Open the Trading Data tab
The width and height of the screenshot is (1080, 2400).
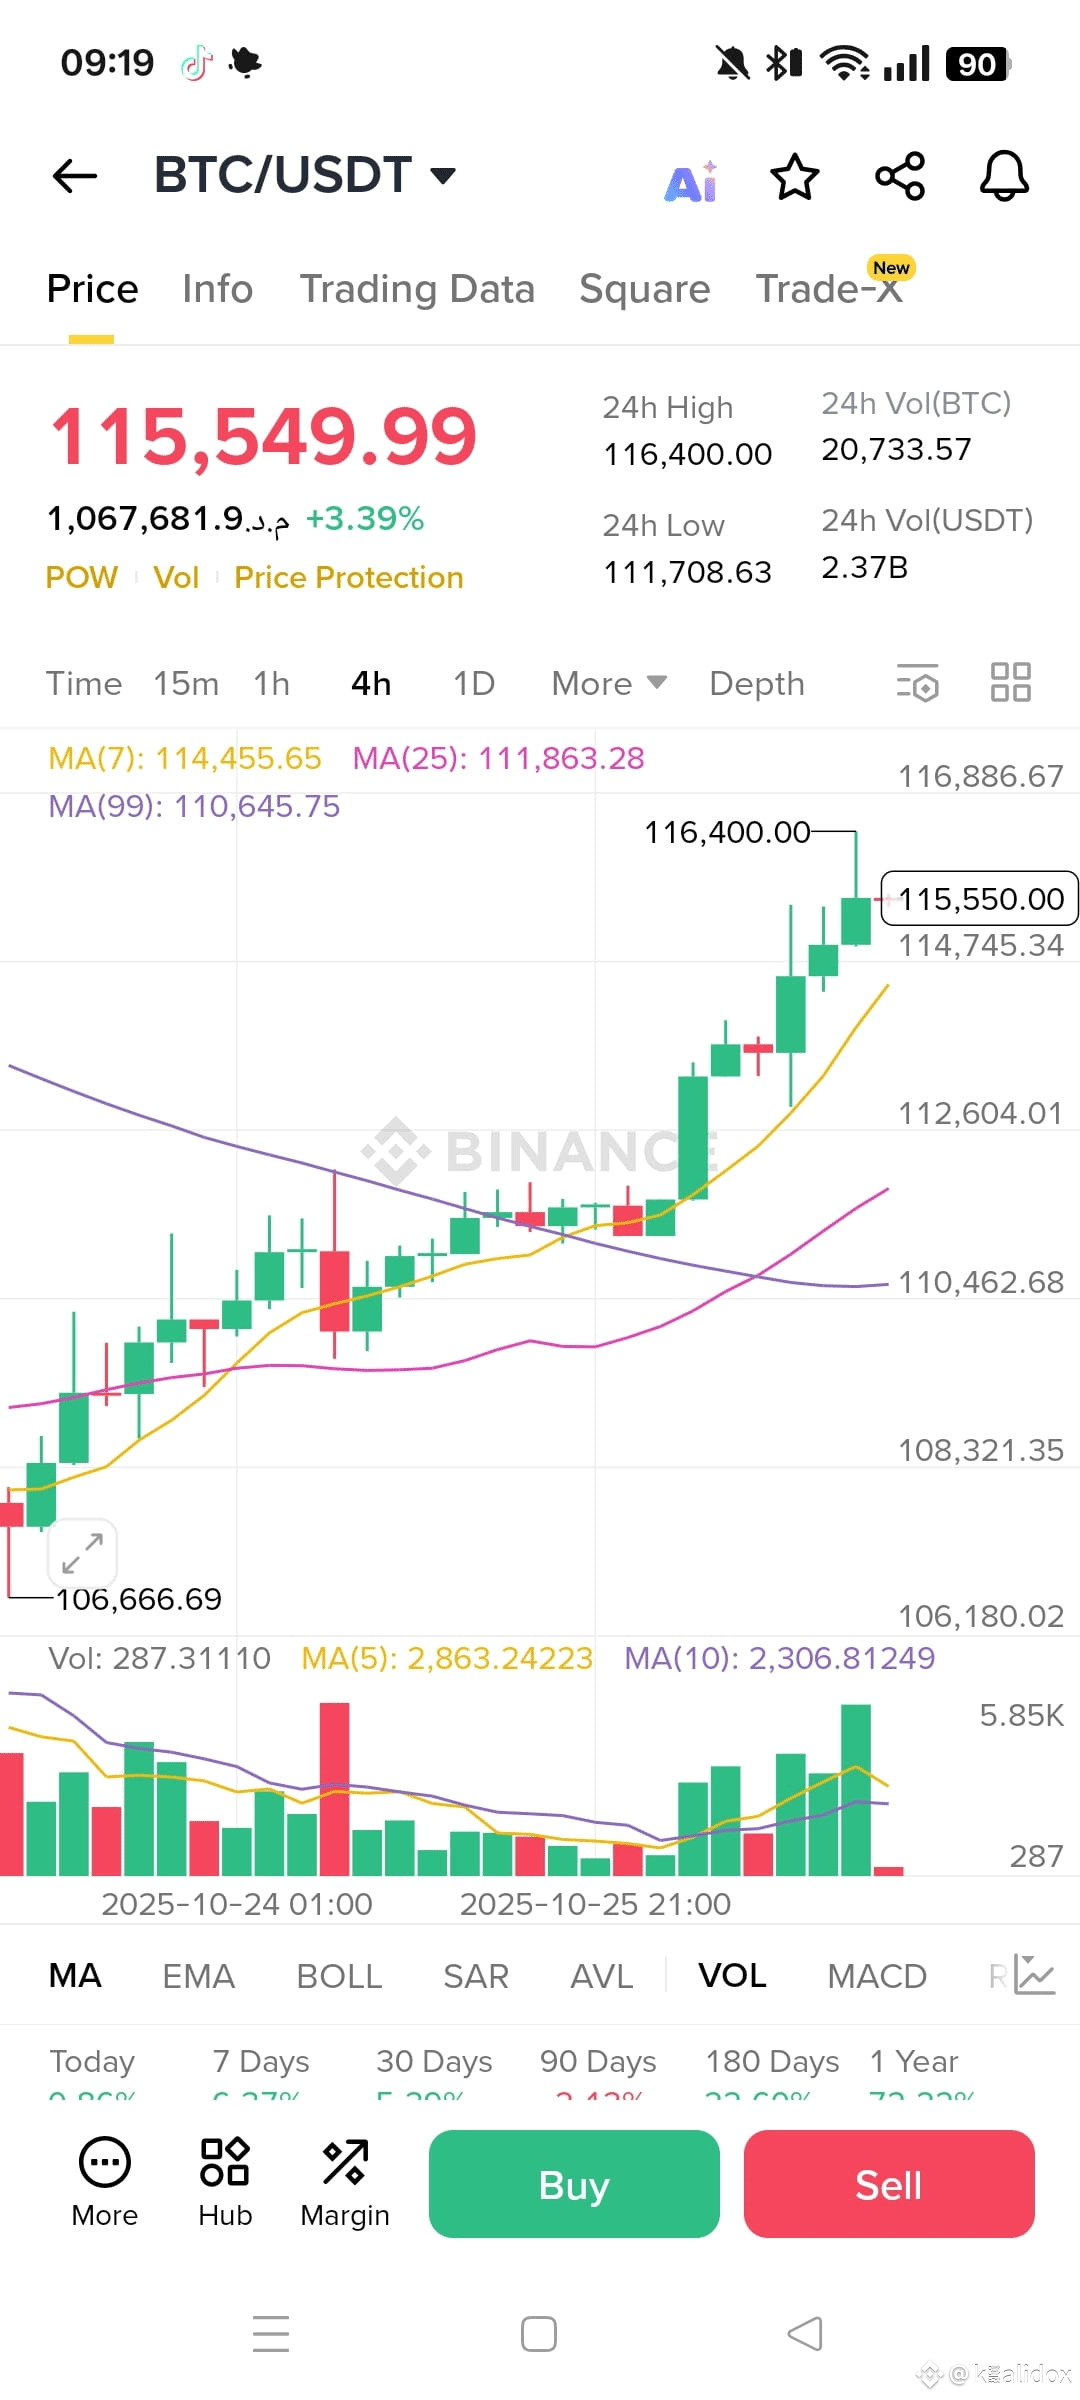(x=417, y=289)
